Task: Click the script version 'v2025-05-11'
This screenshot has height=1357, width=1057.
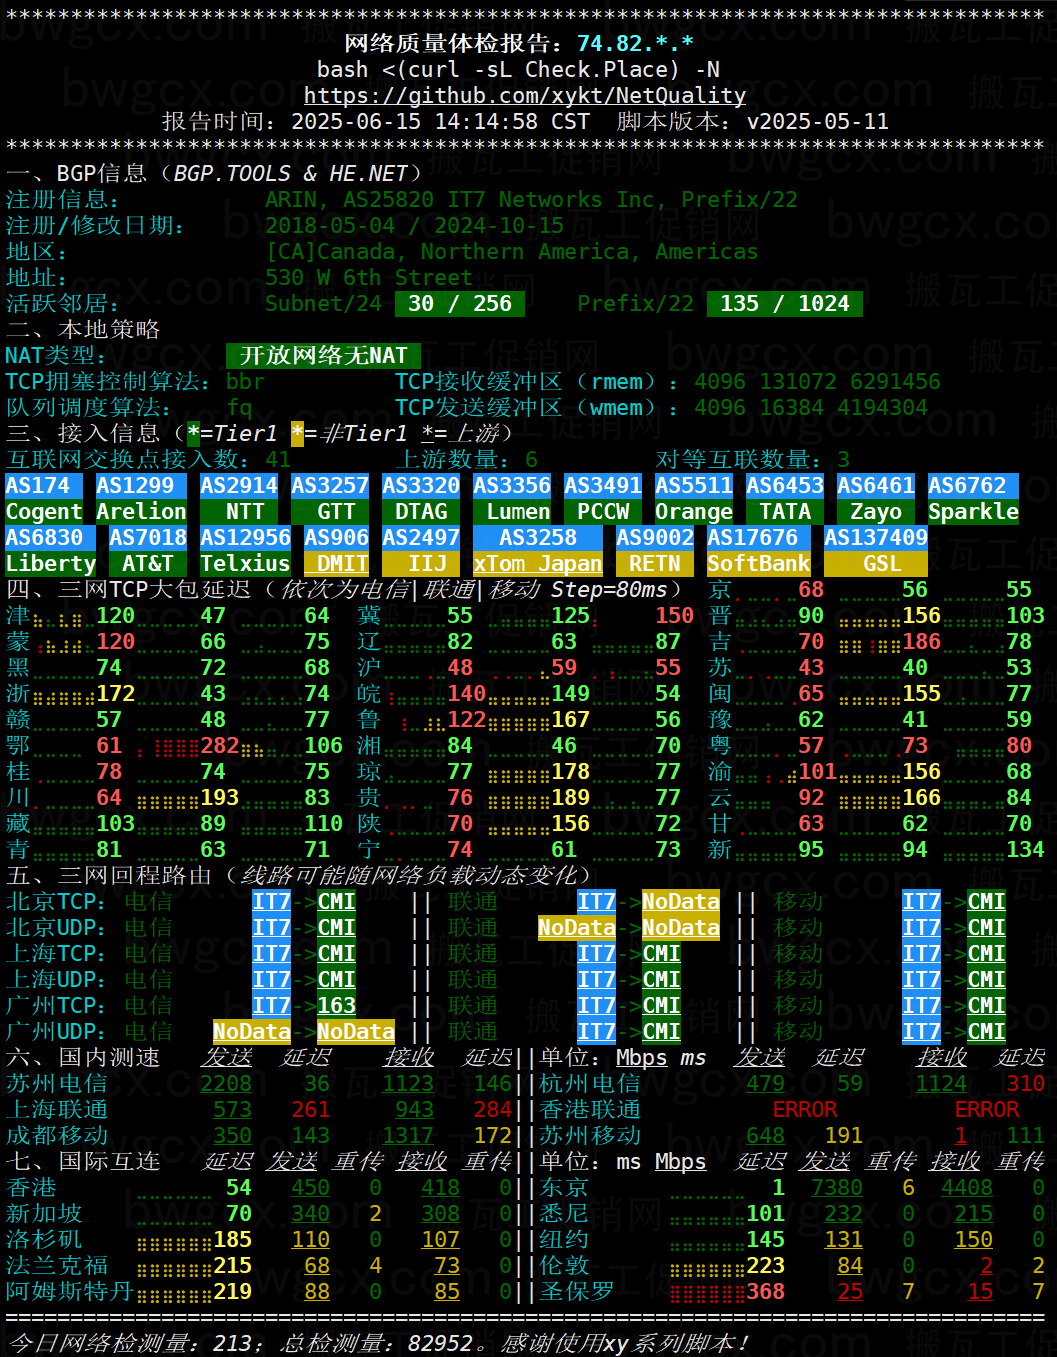Action: click(x=817, y=122)
